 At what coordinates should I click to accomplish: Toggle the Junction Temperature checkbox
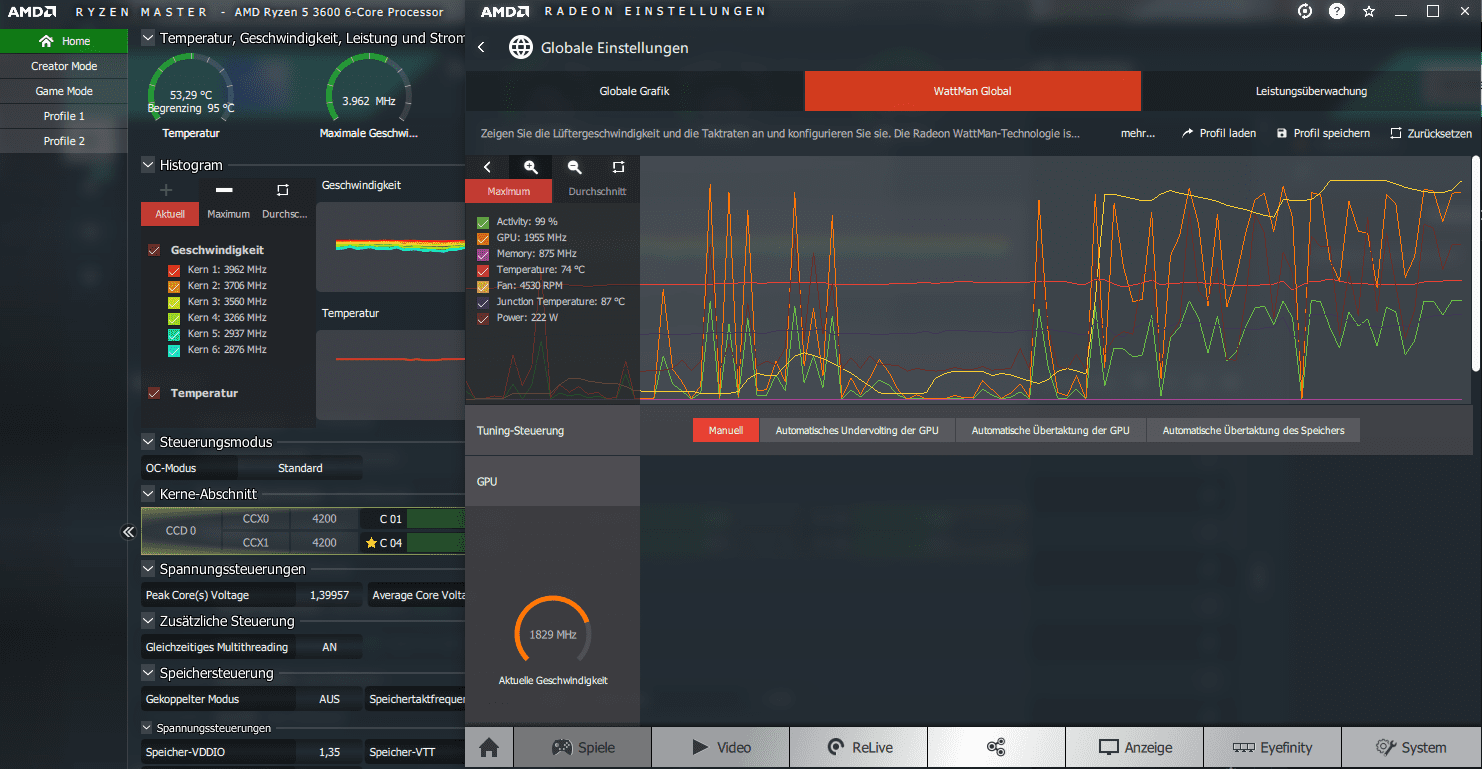[483, 302]
